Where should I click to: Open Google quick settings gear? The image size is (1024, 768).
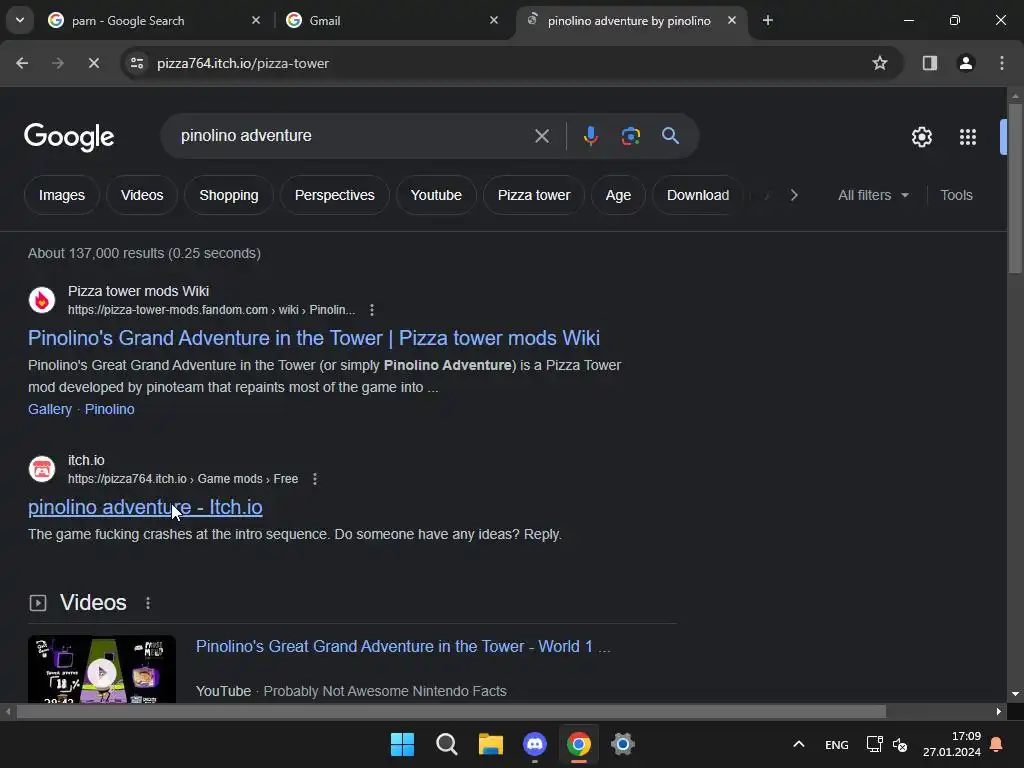pos(921,137)
